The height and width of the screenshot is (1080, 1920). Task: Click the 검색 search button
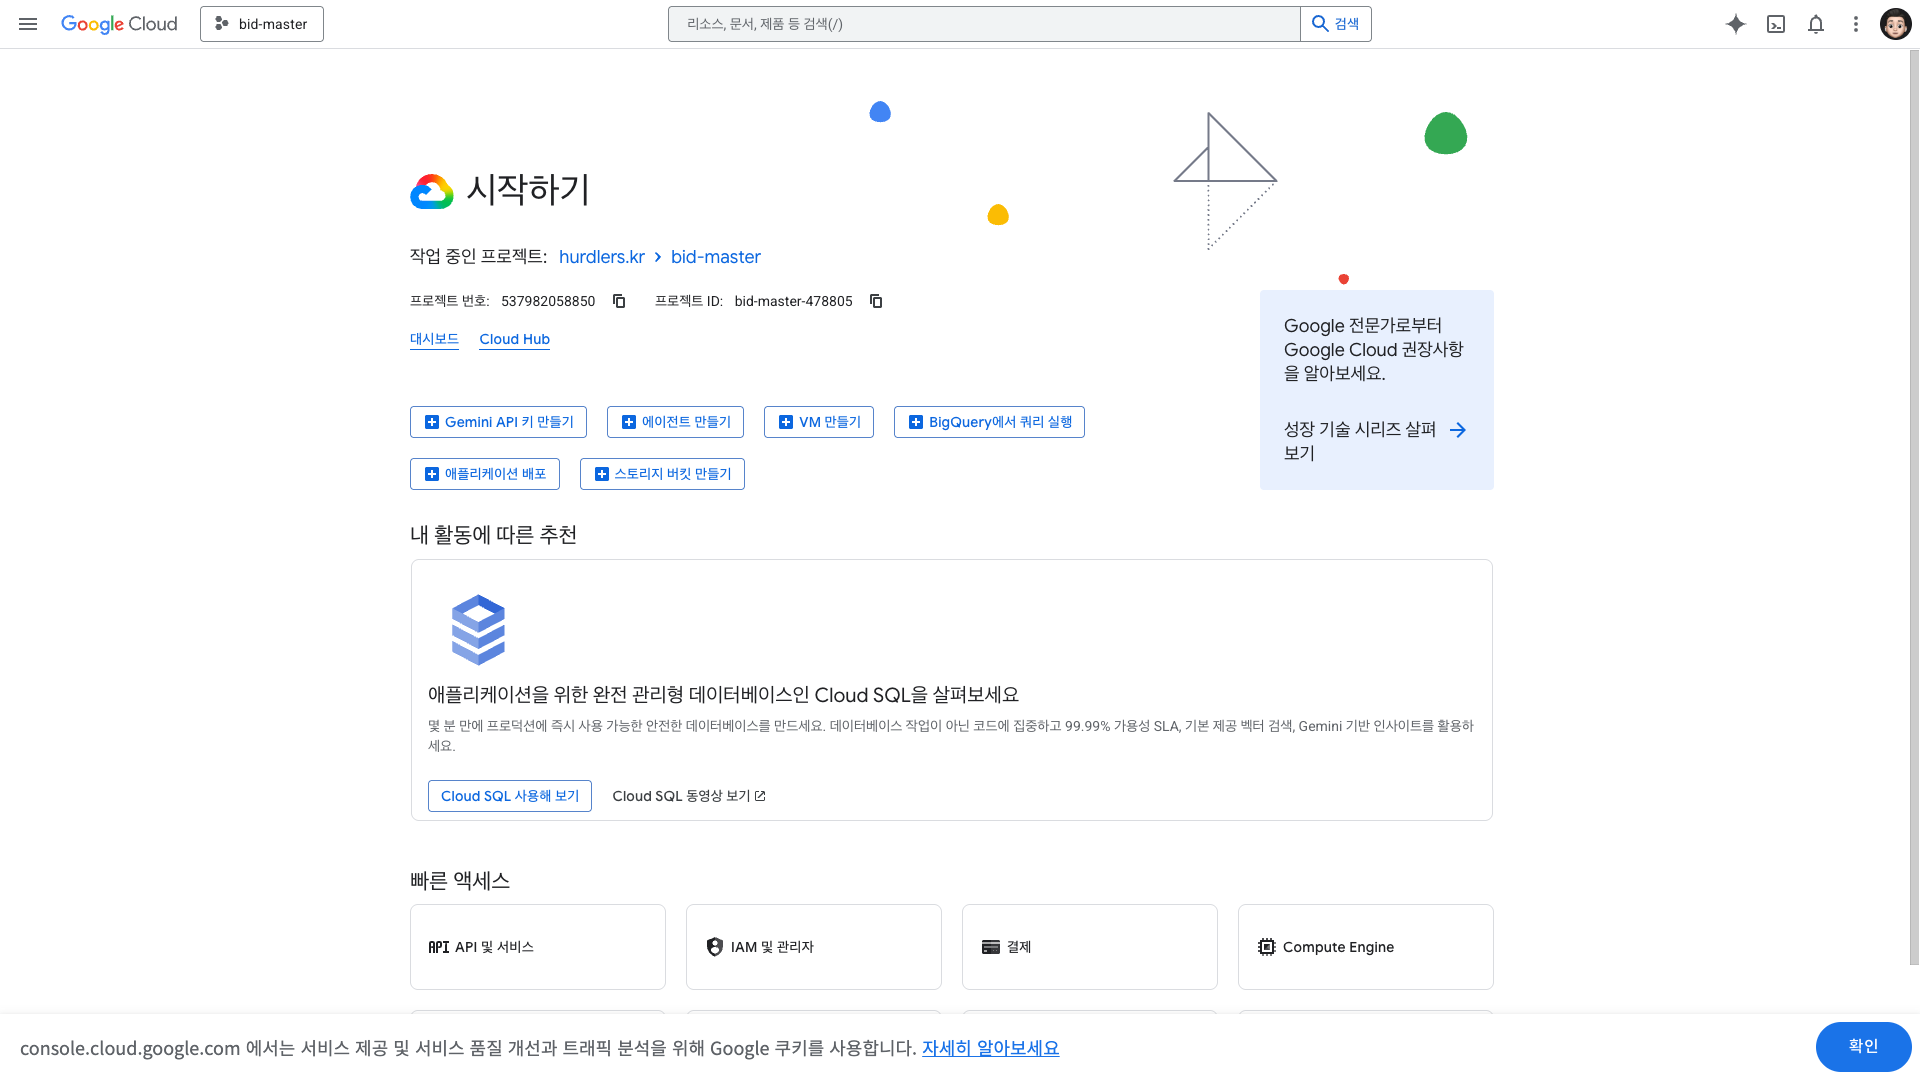(1336, 24)
